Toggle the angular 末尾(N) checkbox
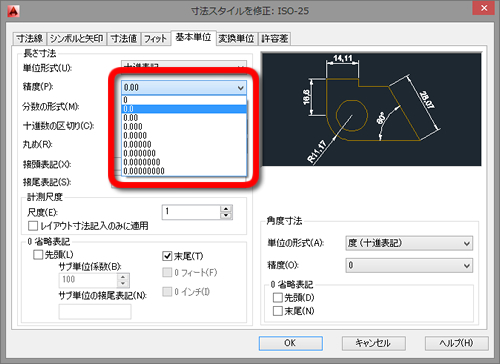This screenshot has height=364, width=500. click(x=278, y=311)
